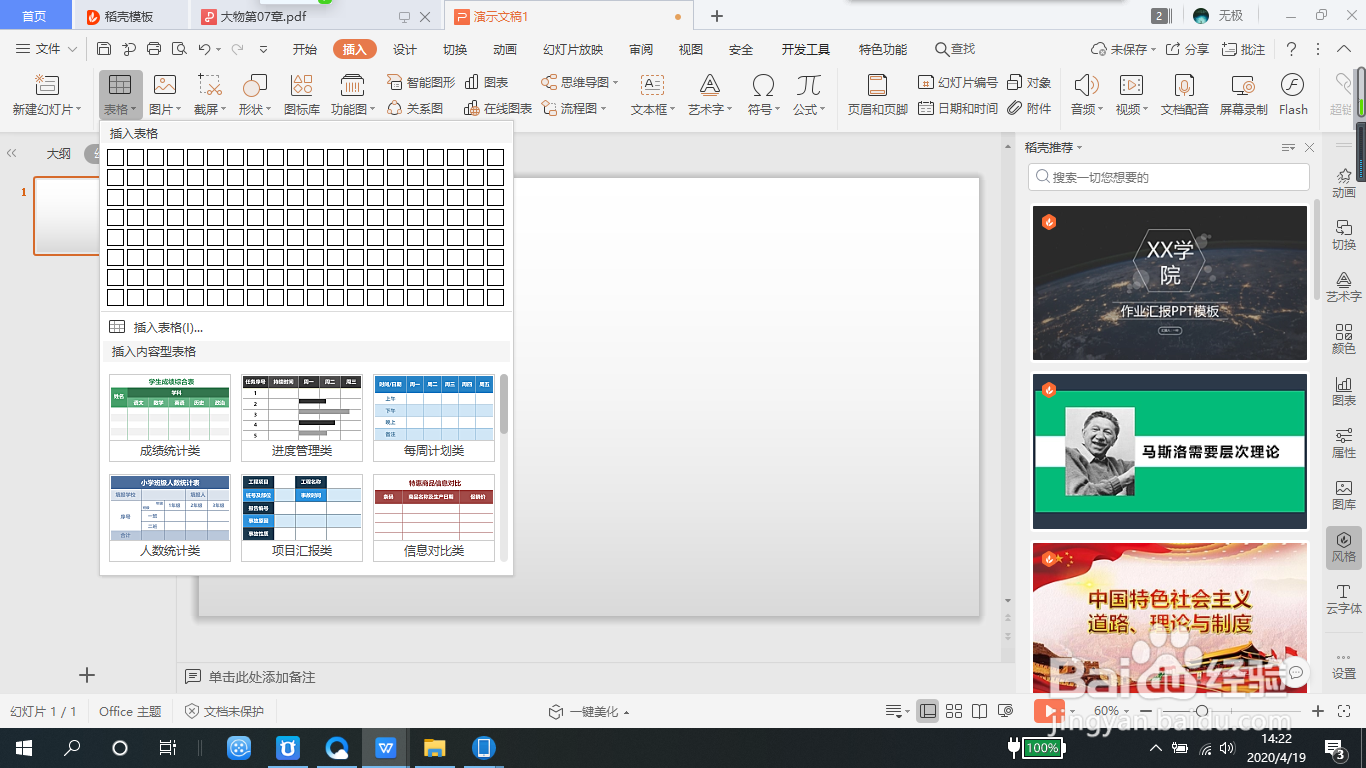Click 文档配音 document dubbing

pyautogui.click(x=1185, y=95)
